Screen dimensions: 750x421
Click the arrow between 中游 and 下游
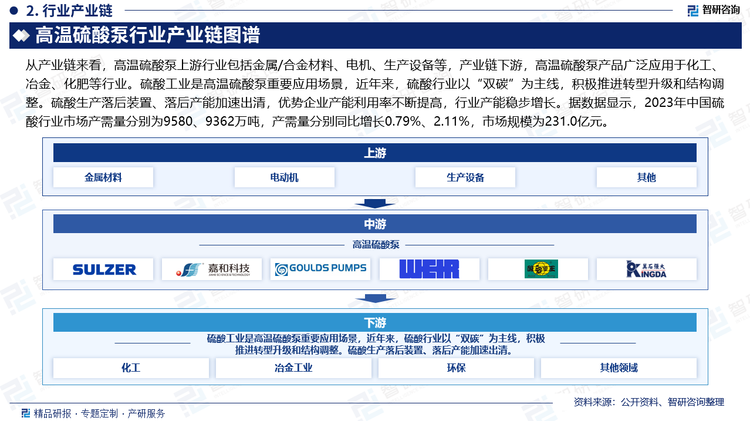tap(375, 299)
